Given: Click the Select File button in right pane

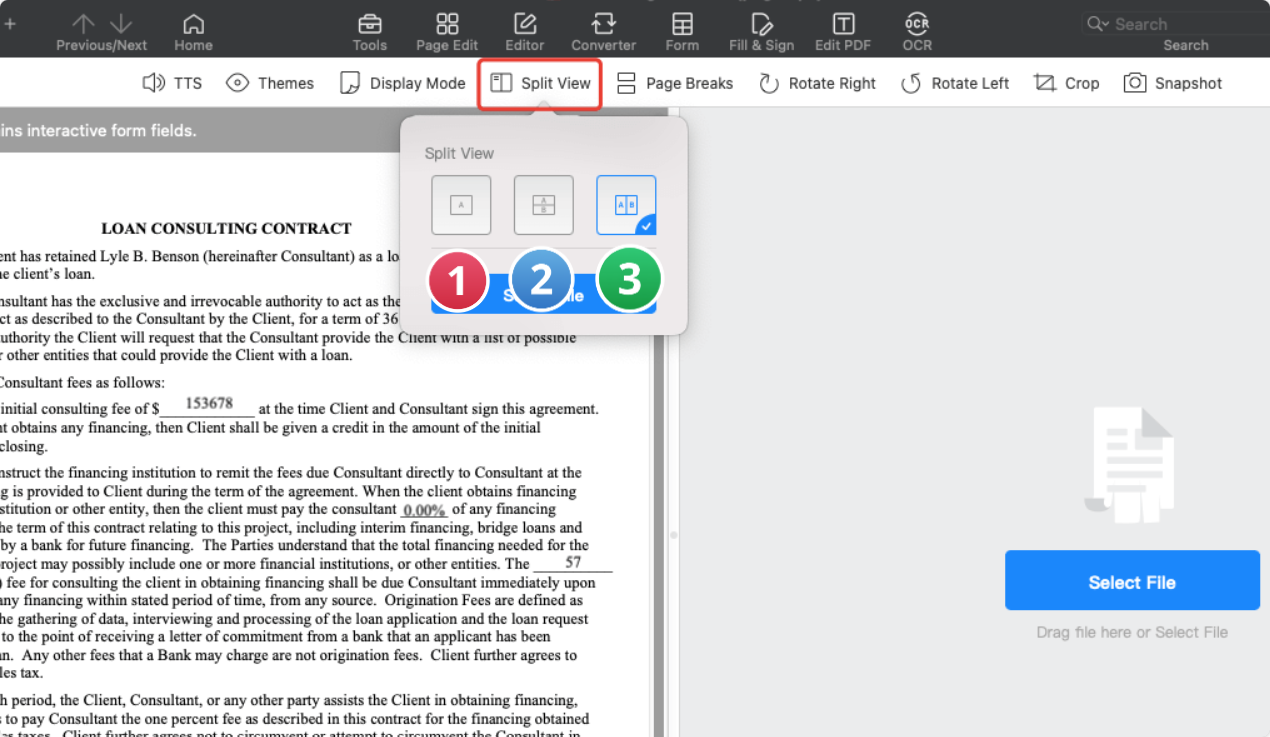Looking at the screenshot, I should point(1132,580).
